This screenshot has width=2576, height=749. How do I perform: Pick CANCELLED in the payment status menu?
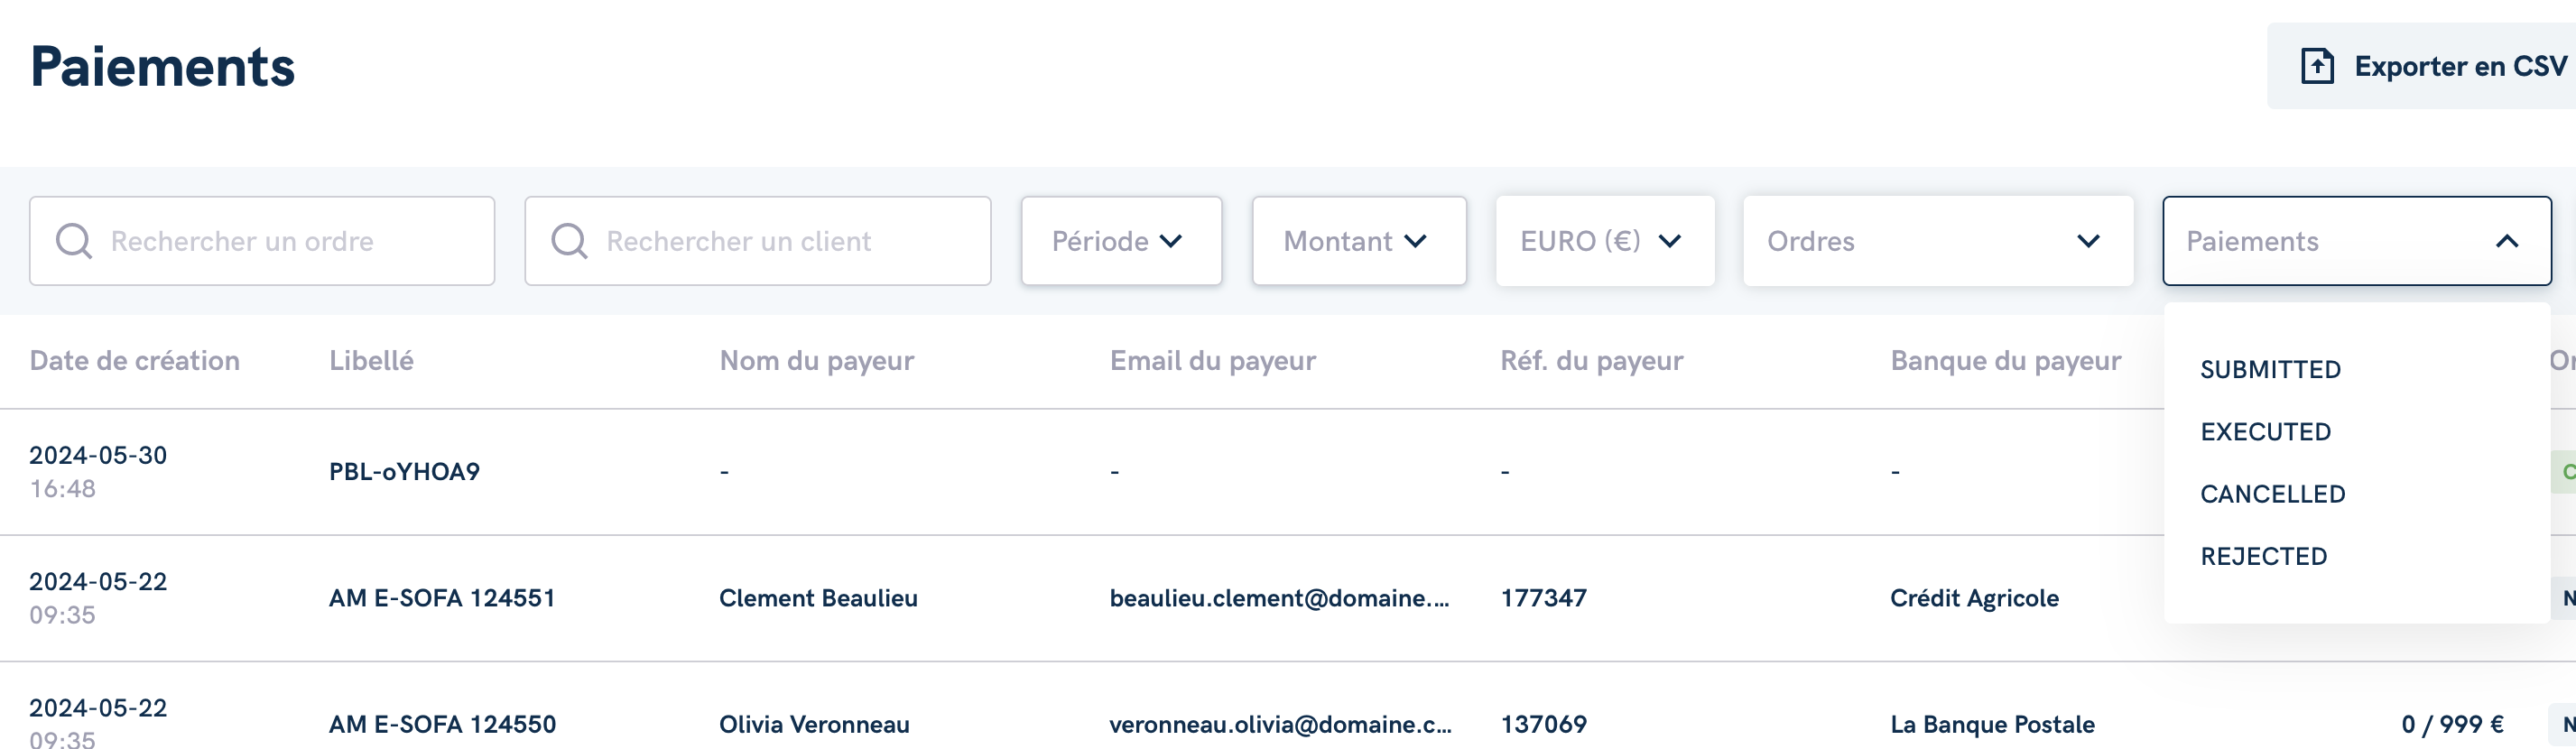pyautogui.click(x=2272, y=494)
